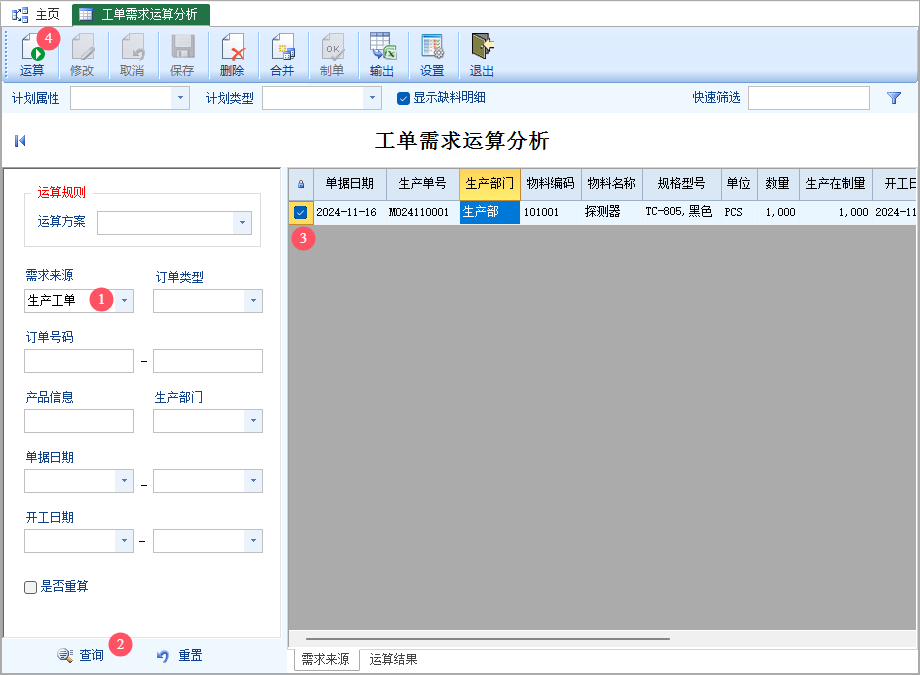920x675 pixels.
Task: Click the 退出 (exit) toolbar icon
Action: pyautogui.click(x=482, y=54)
